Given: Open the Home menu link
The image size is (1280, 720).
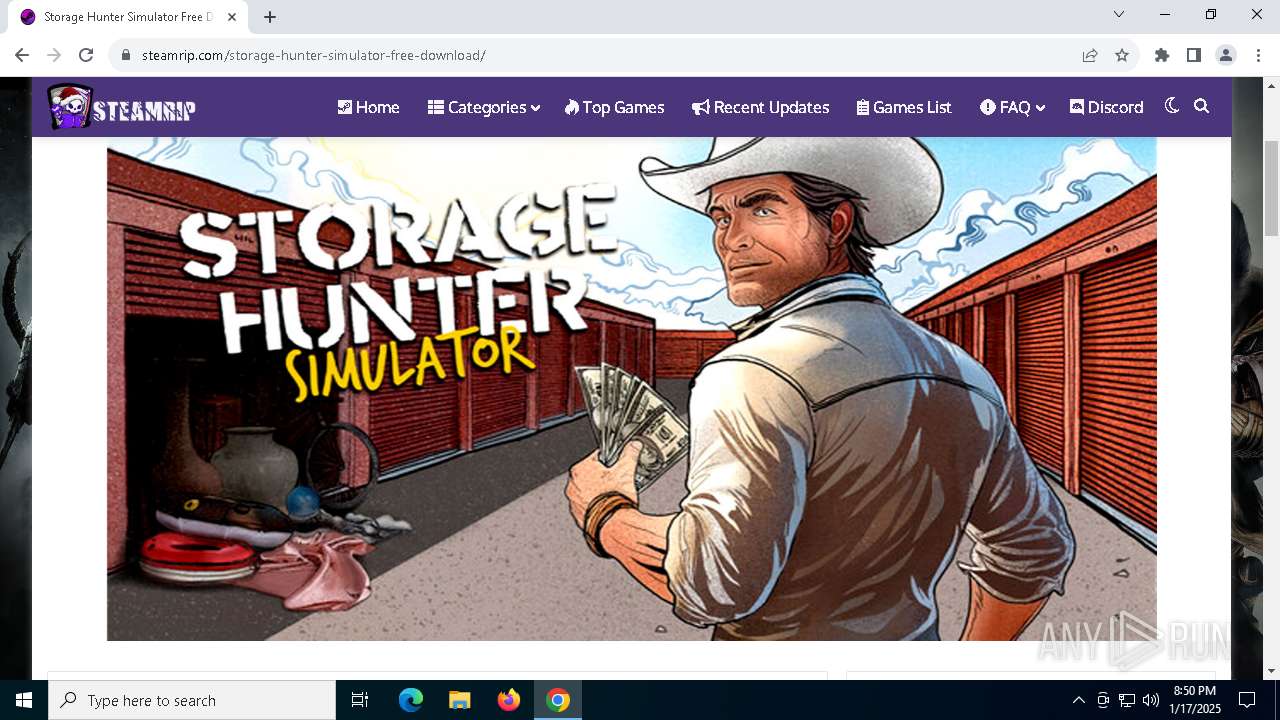Looking at the screenshot, I should pyautogui.click(x=368, y=107).
